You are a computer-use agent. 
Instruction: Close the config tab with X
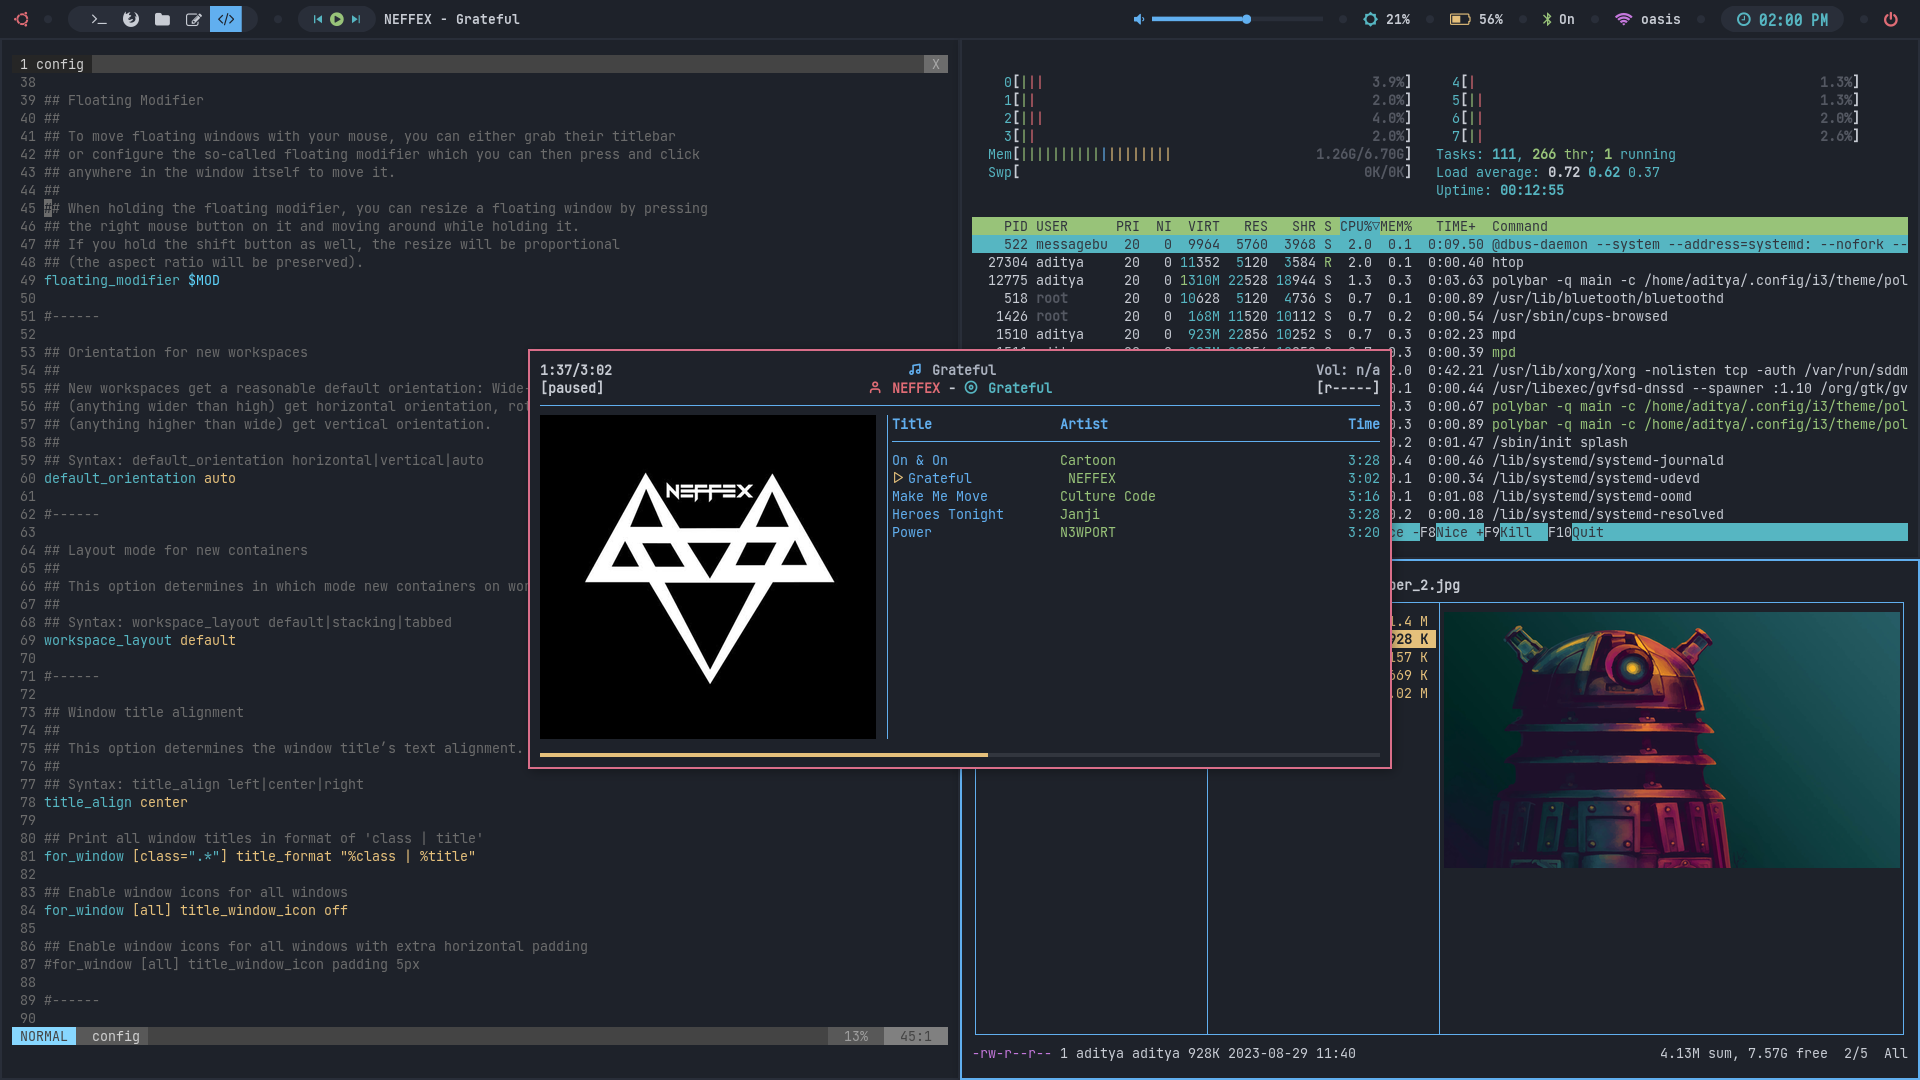[x=935, y=64]
